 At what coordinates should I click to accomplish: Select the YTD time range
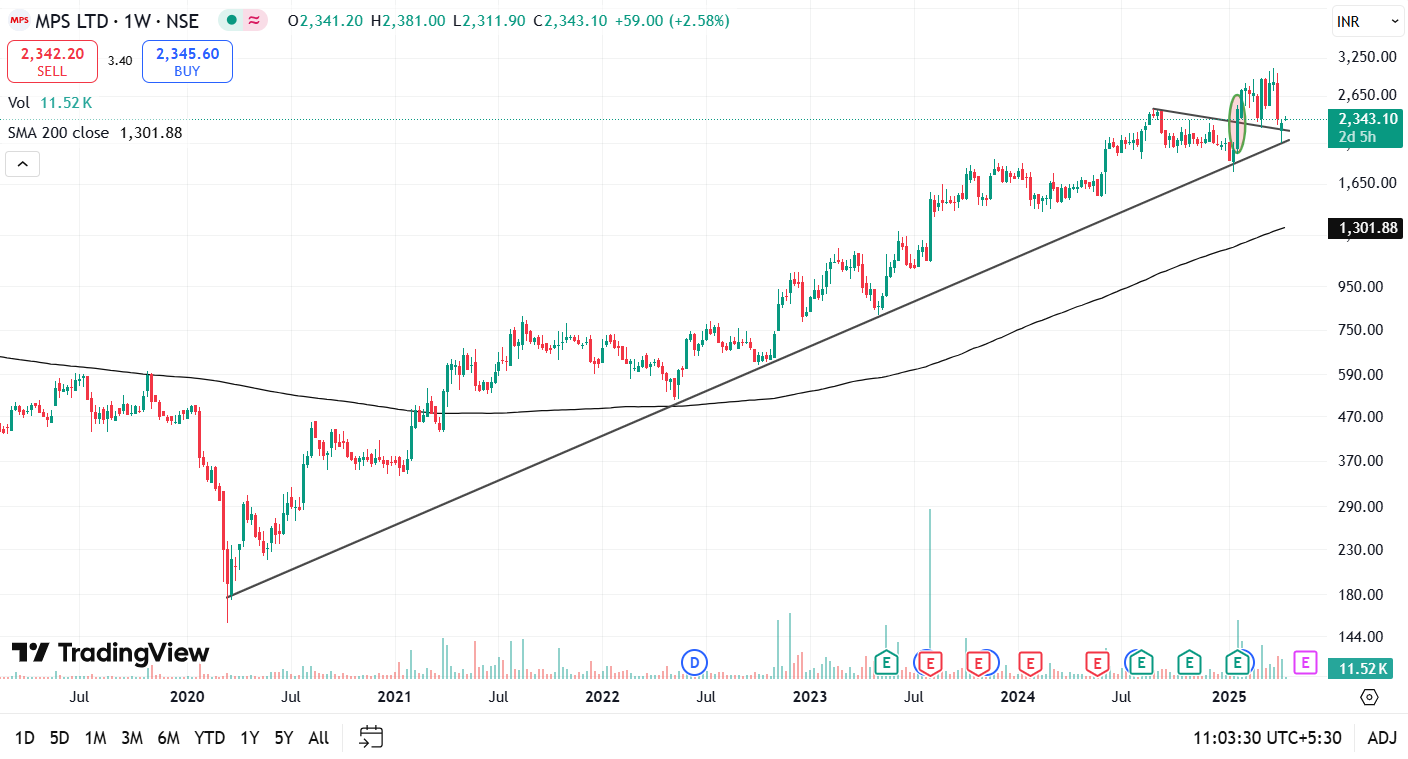210,738
